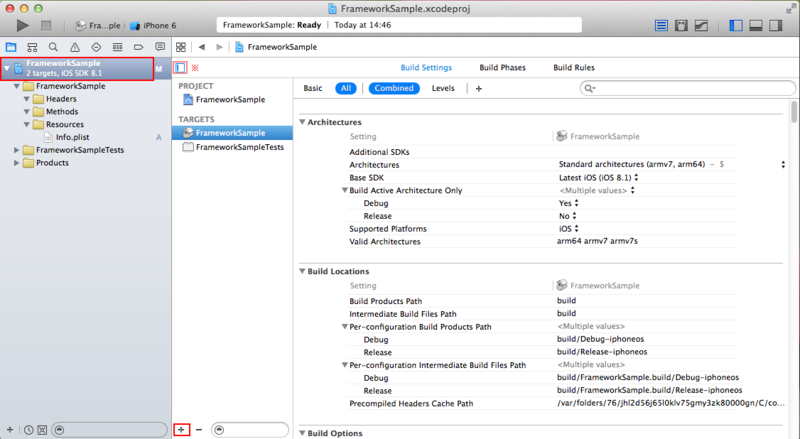Open the Fra...ple scheme selector
This screenshot has height=439, width=800.
[x=98, y=26]
